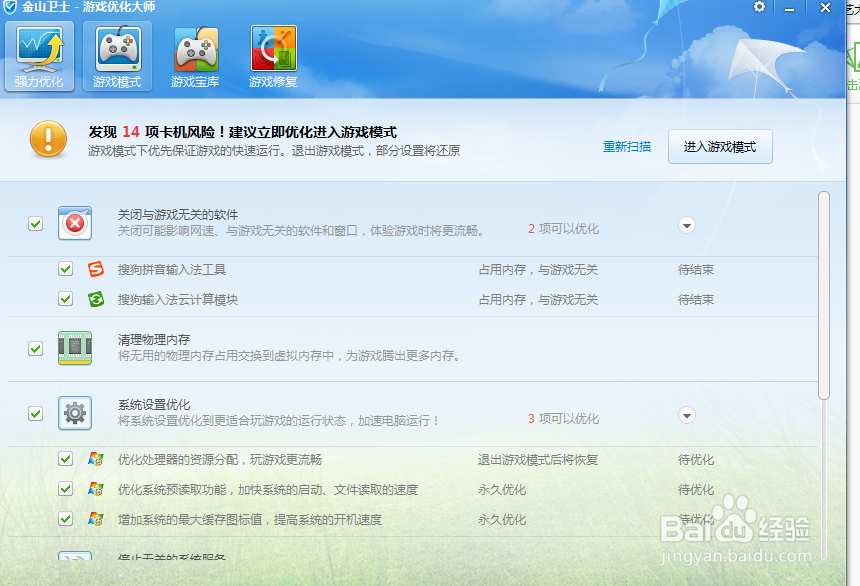Click the 金山卫士 shield logo

[10, 7]
